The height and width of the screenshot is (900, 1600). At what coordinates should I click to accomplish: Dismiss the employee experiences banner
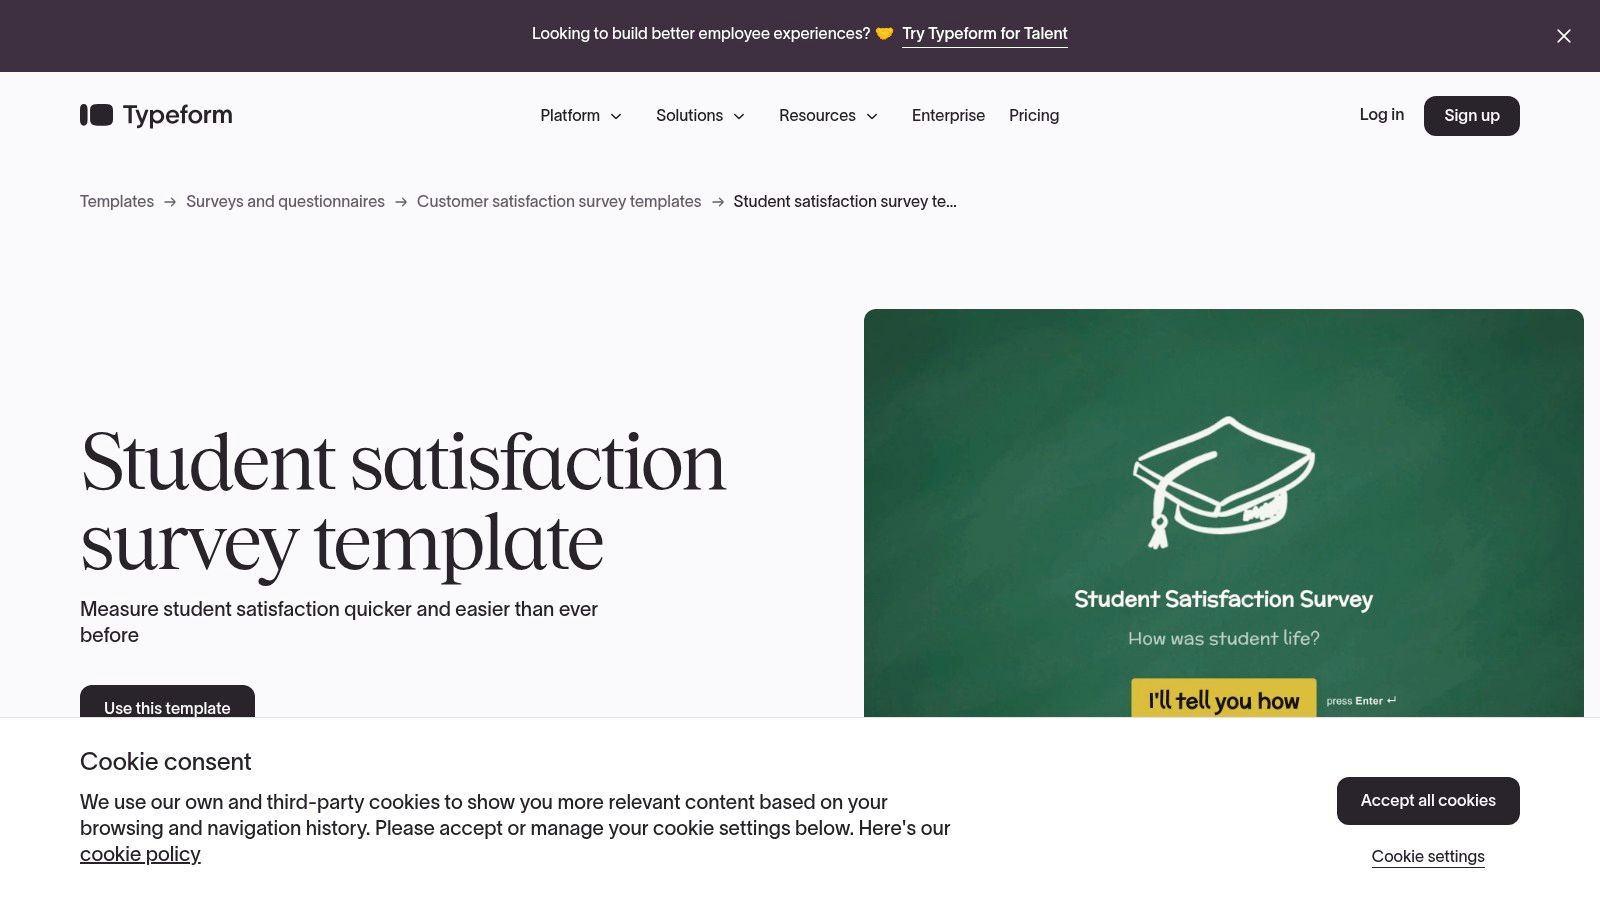(x=1563, y=36)
